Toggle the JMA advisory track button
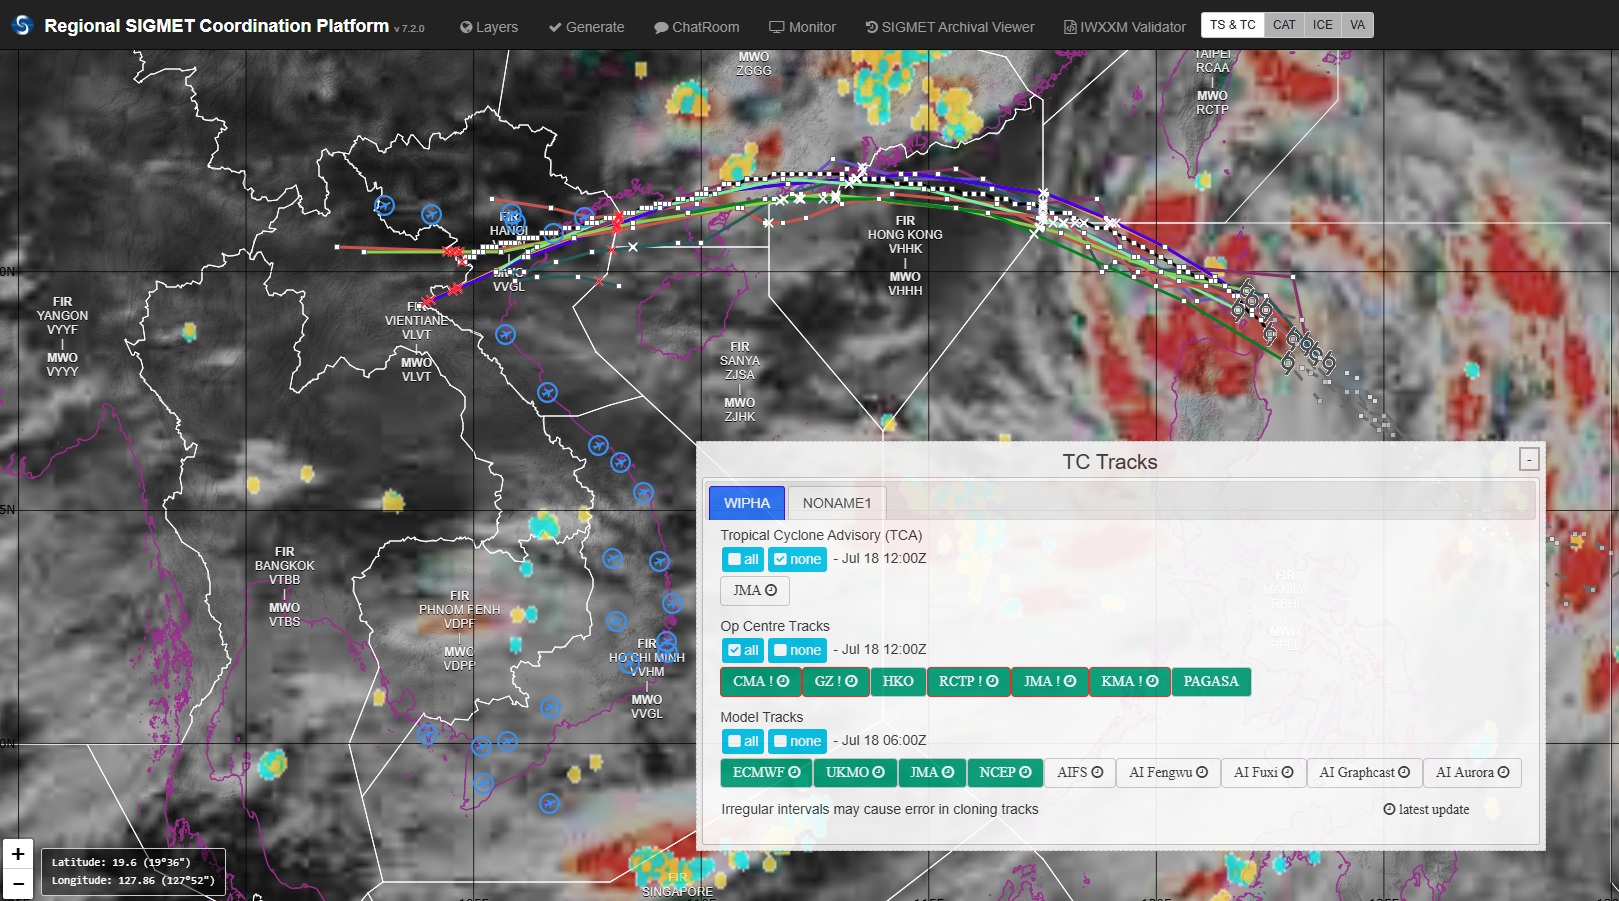 point(754,590)
